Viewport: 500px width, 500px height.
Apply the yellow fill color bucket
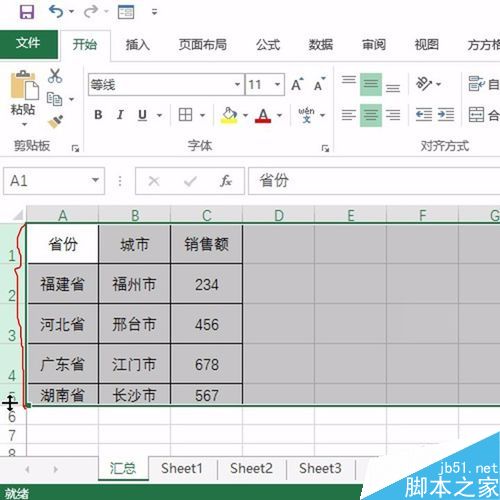pyautogui.click(x=229, y=115)
